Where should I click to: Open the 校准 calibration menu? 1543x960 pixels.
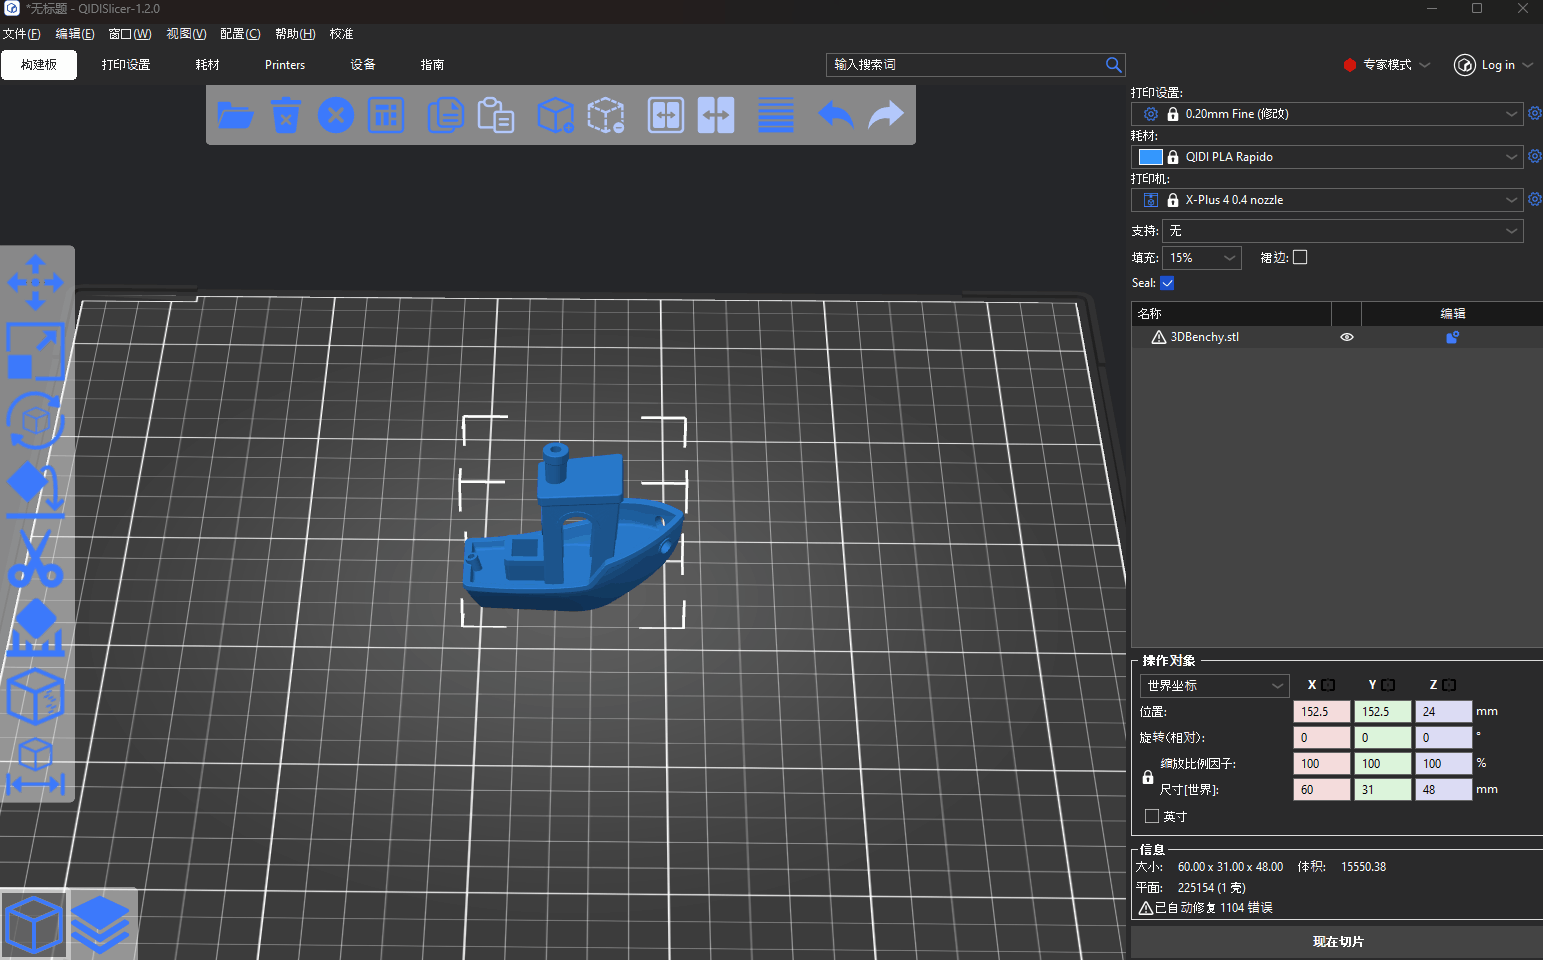[342, 34]
